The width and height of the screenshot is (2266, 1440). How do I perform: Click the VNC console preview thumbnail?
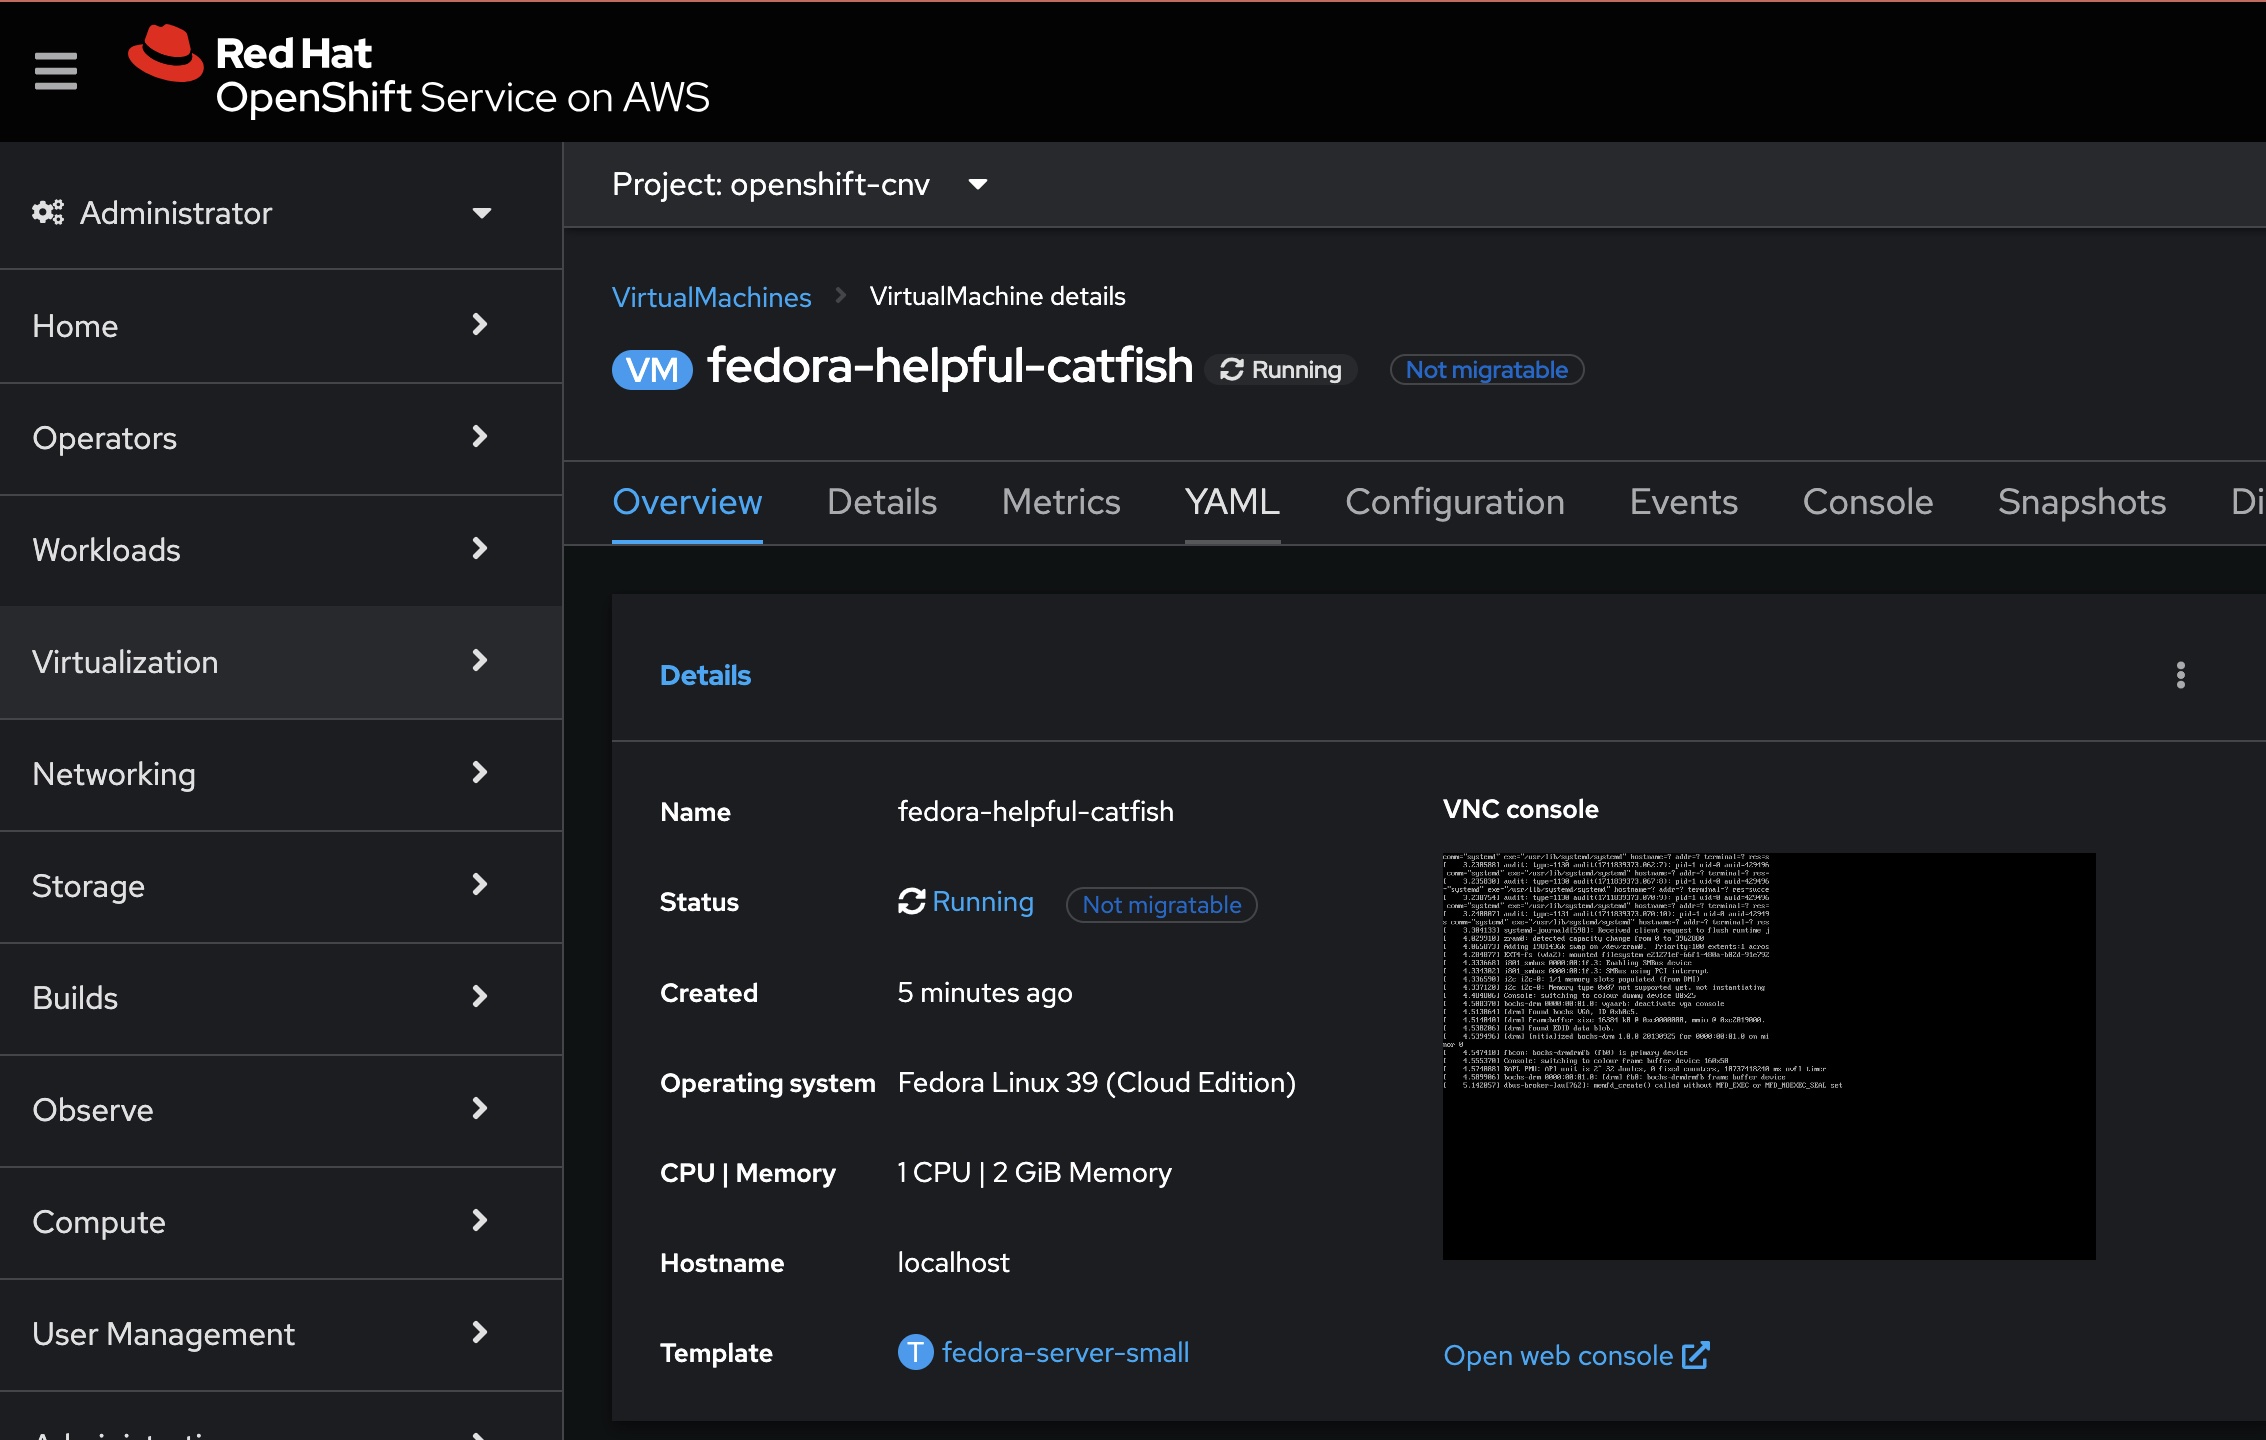(x=1768, y=1055)
